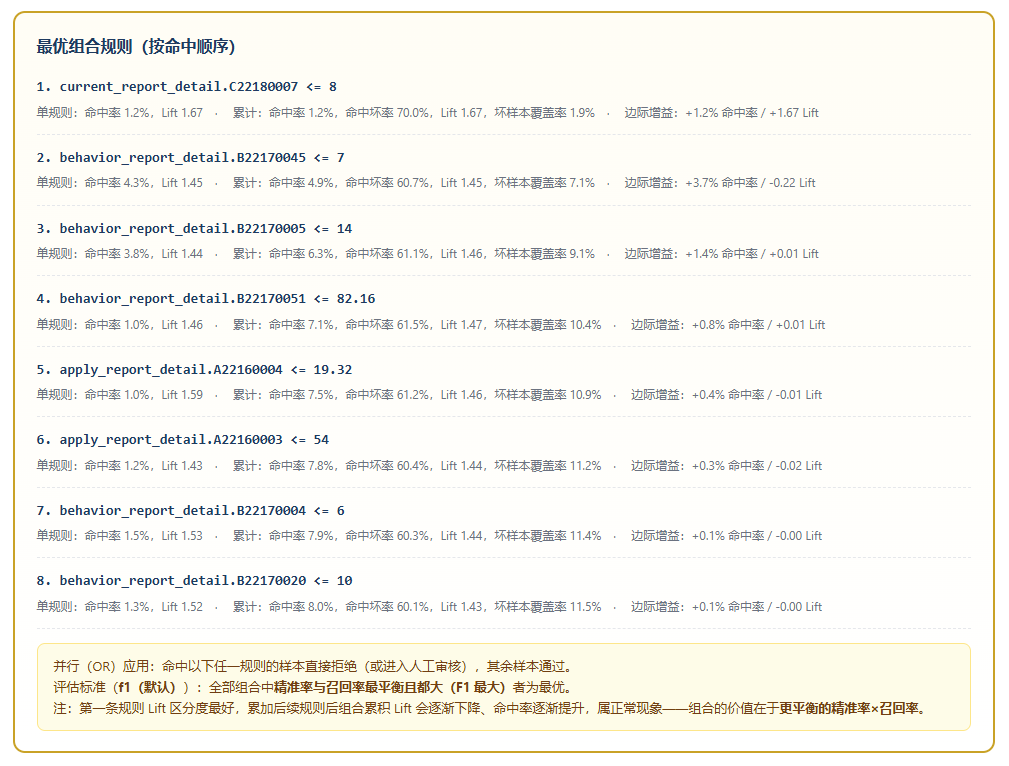Click rule 4 behavior_report_detail.B22170051 <= 82.16

point(206,299)
